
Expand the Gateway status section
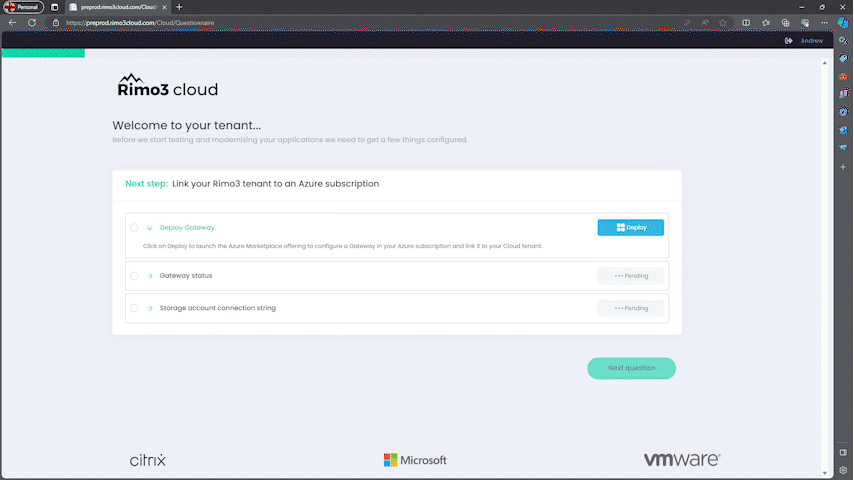coord(149,275)
